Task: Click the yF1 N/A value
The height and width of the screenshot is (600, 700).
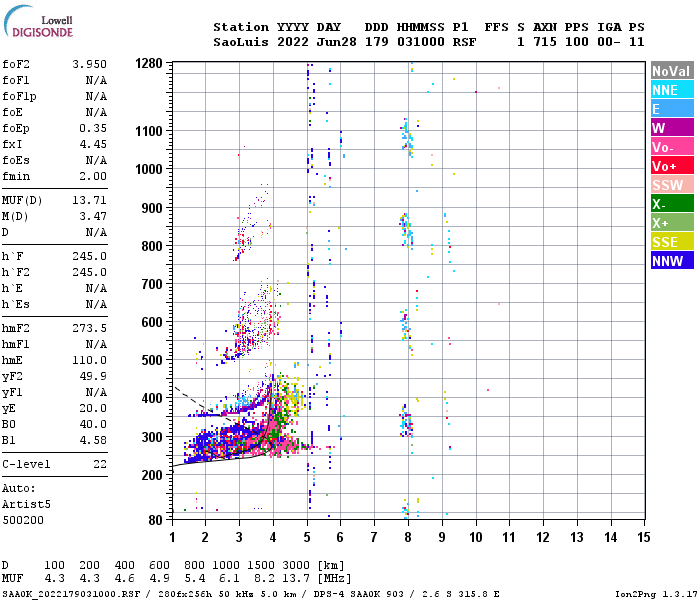Action: 96,392
